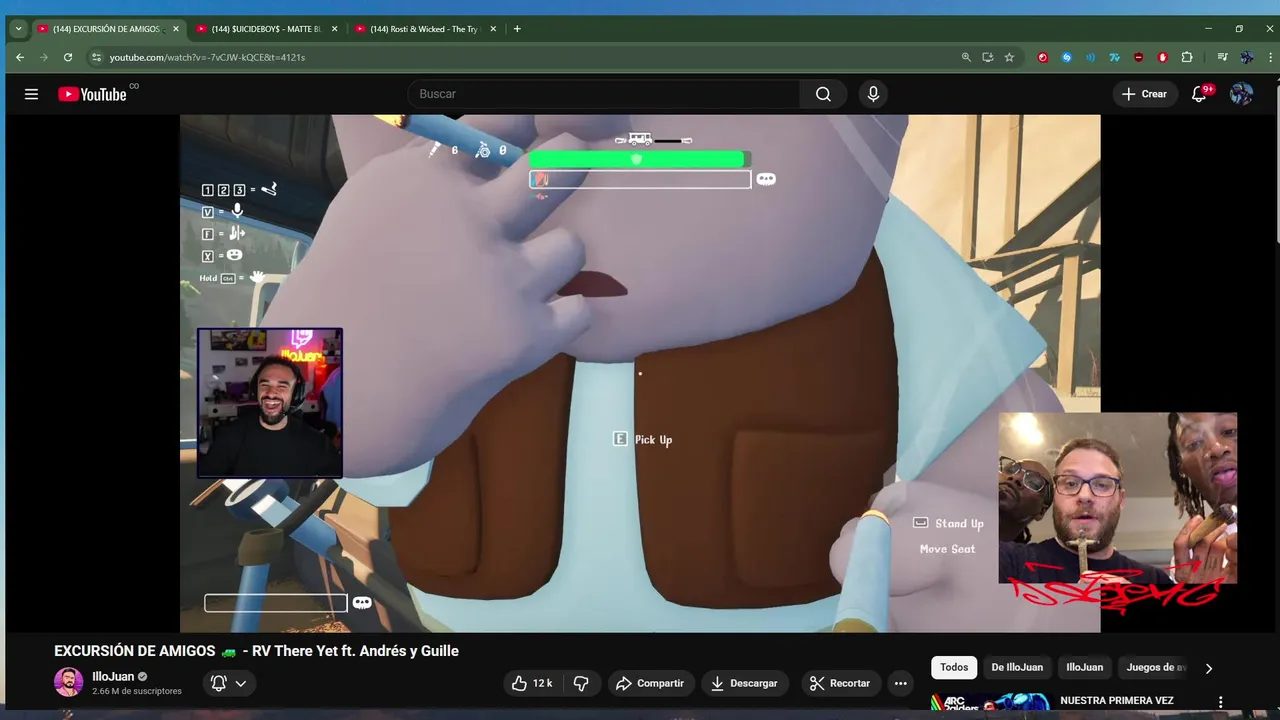This screenshot has height=720, width=1280.
Task: Reload the page with the refresh icon
Action: click(68, 57)
